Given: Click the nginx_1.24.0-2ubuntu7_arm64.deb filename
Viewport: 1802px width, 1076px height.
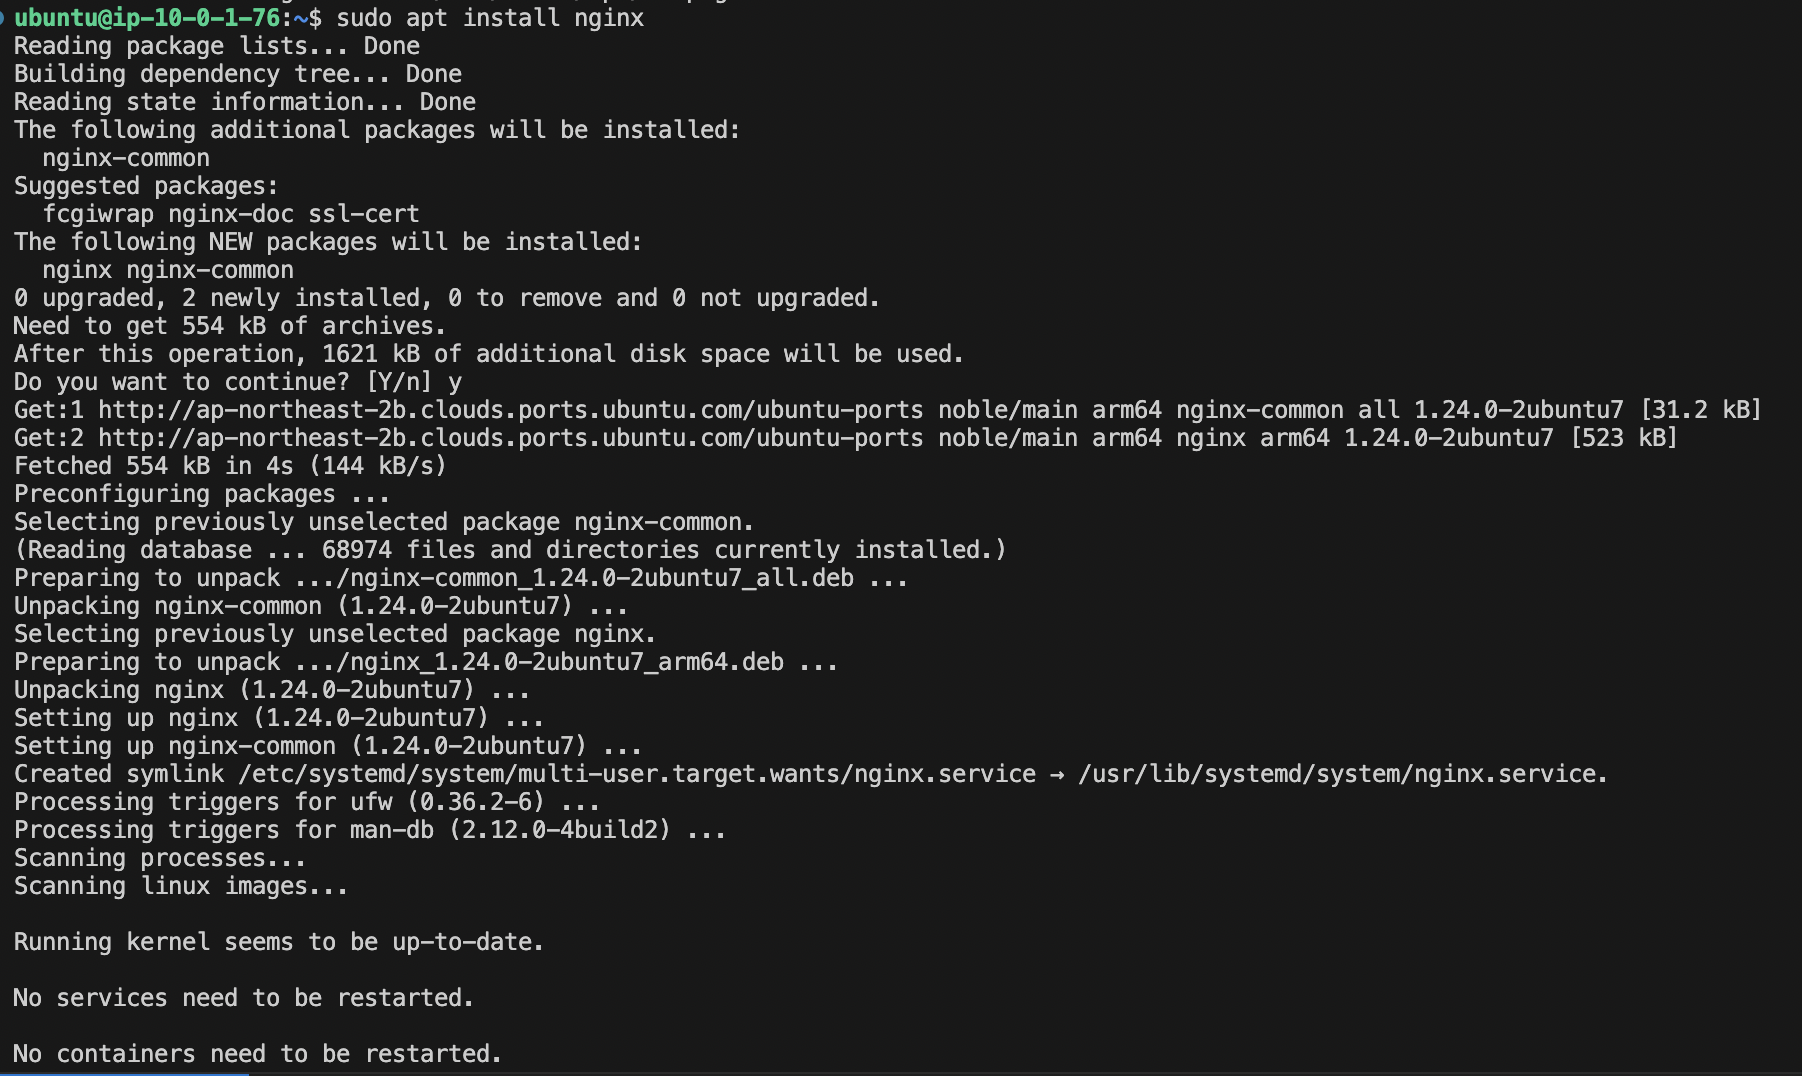Looking at the screenshot, I should point(567,662).
